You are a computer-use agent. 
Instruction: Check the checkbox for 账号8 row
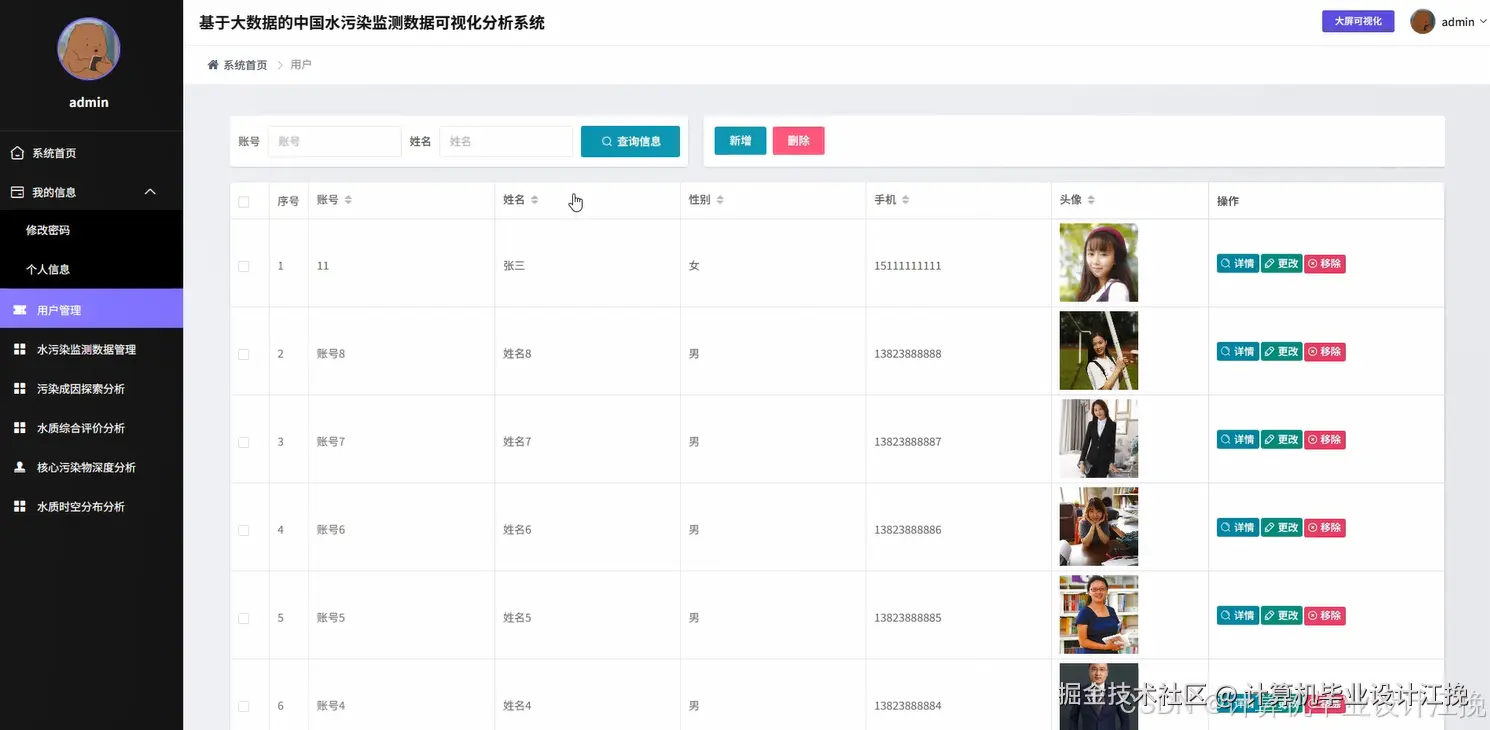pos(244,354)
